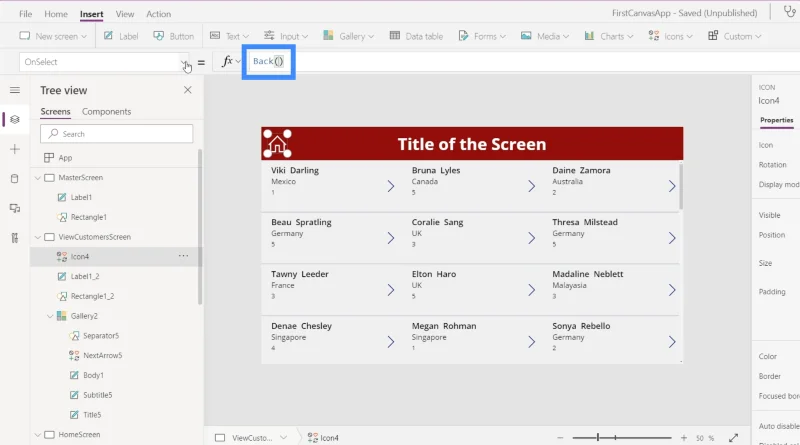800x445 pixels.
Task: Open the Input controls dropdown
Action: pos(286,36)
